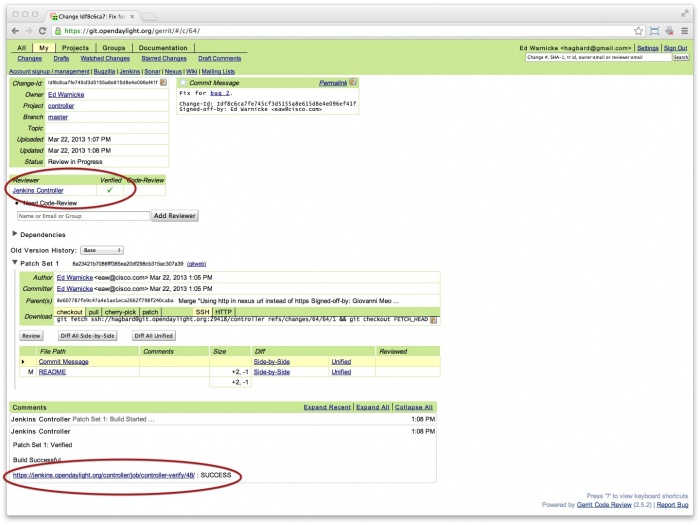Switch to the All tab
This screenshot has width=700, height=525.
click(21, 48)
